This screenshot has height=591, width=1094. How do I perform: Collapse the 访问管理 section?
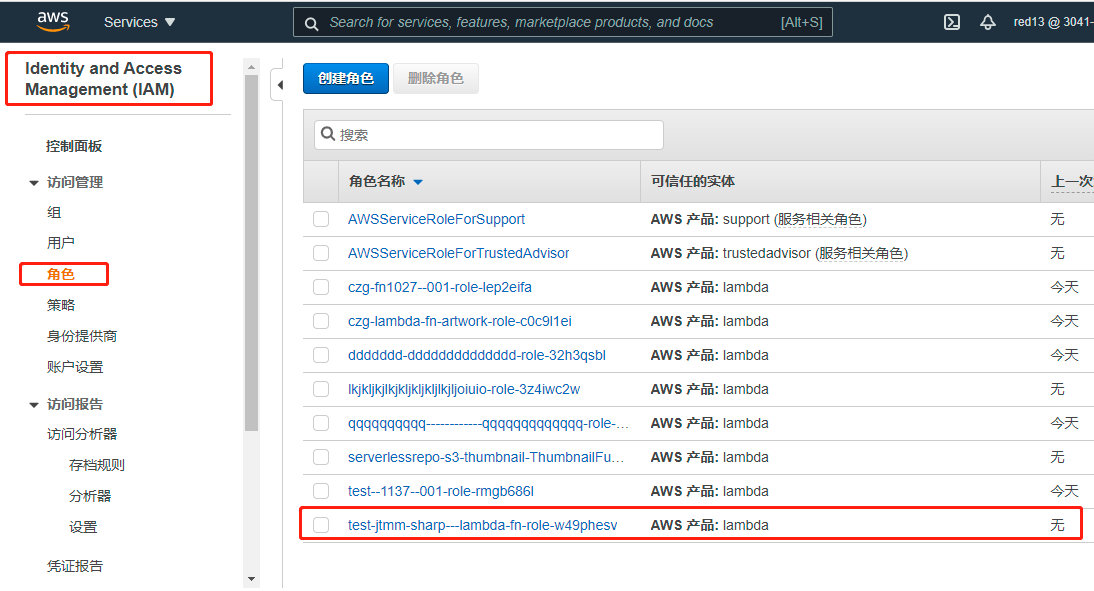[33, 183]
